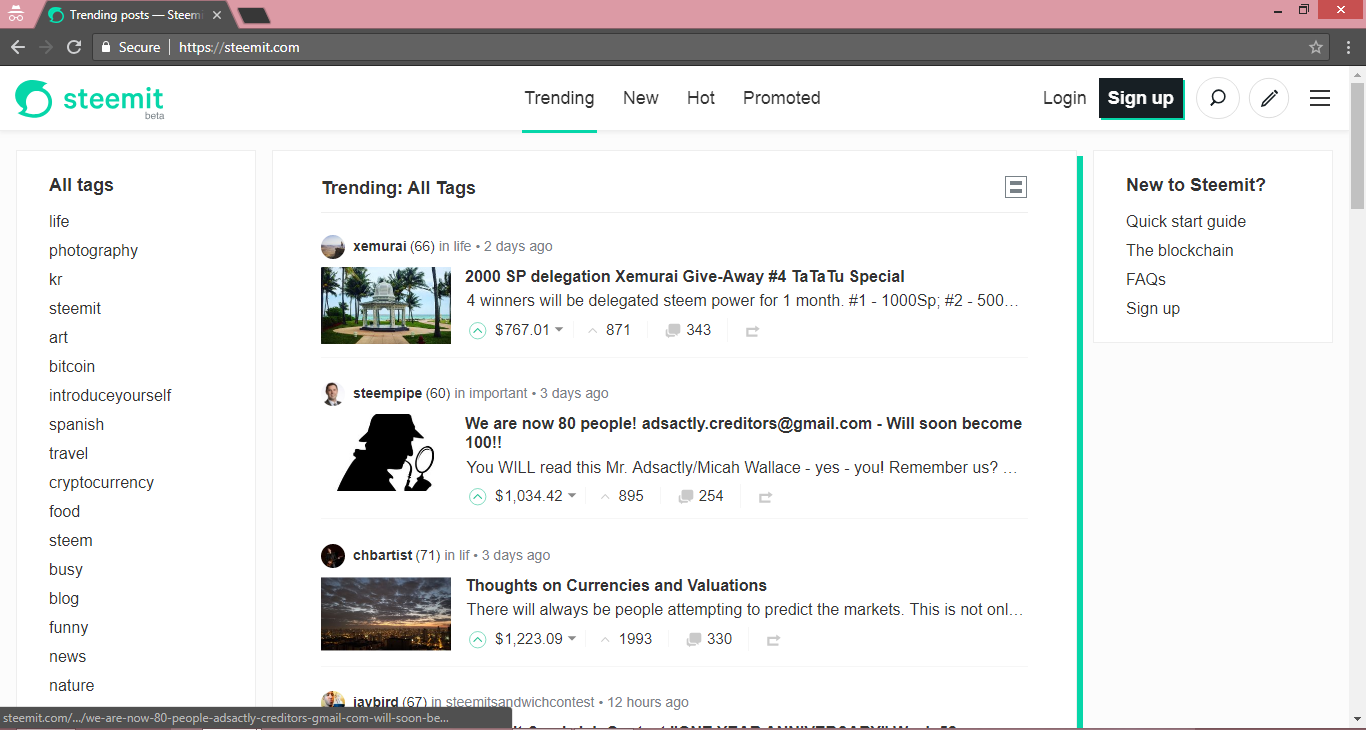Open the detective silhouette post thumbnail
Screen dimensions: 1366x730
[386, 452]
